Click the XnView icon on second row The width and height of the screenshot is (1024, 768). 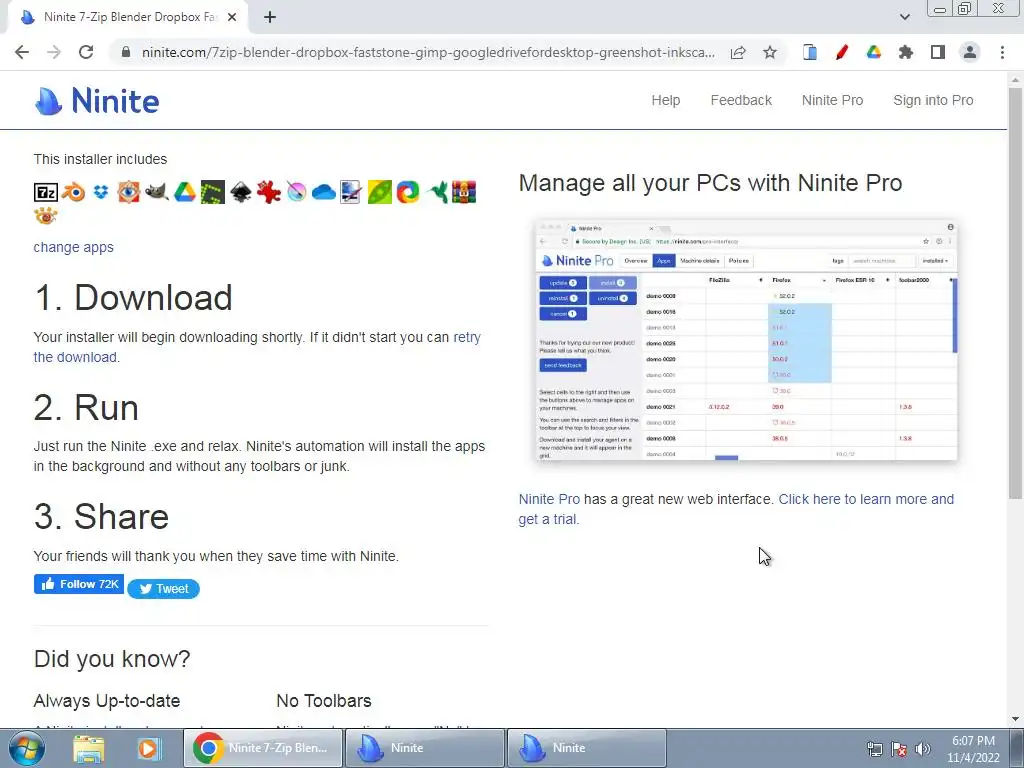pos(46,216)
